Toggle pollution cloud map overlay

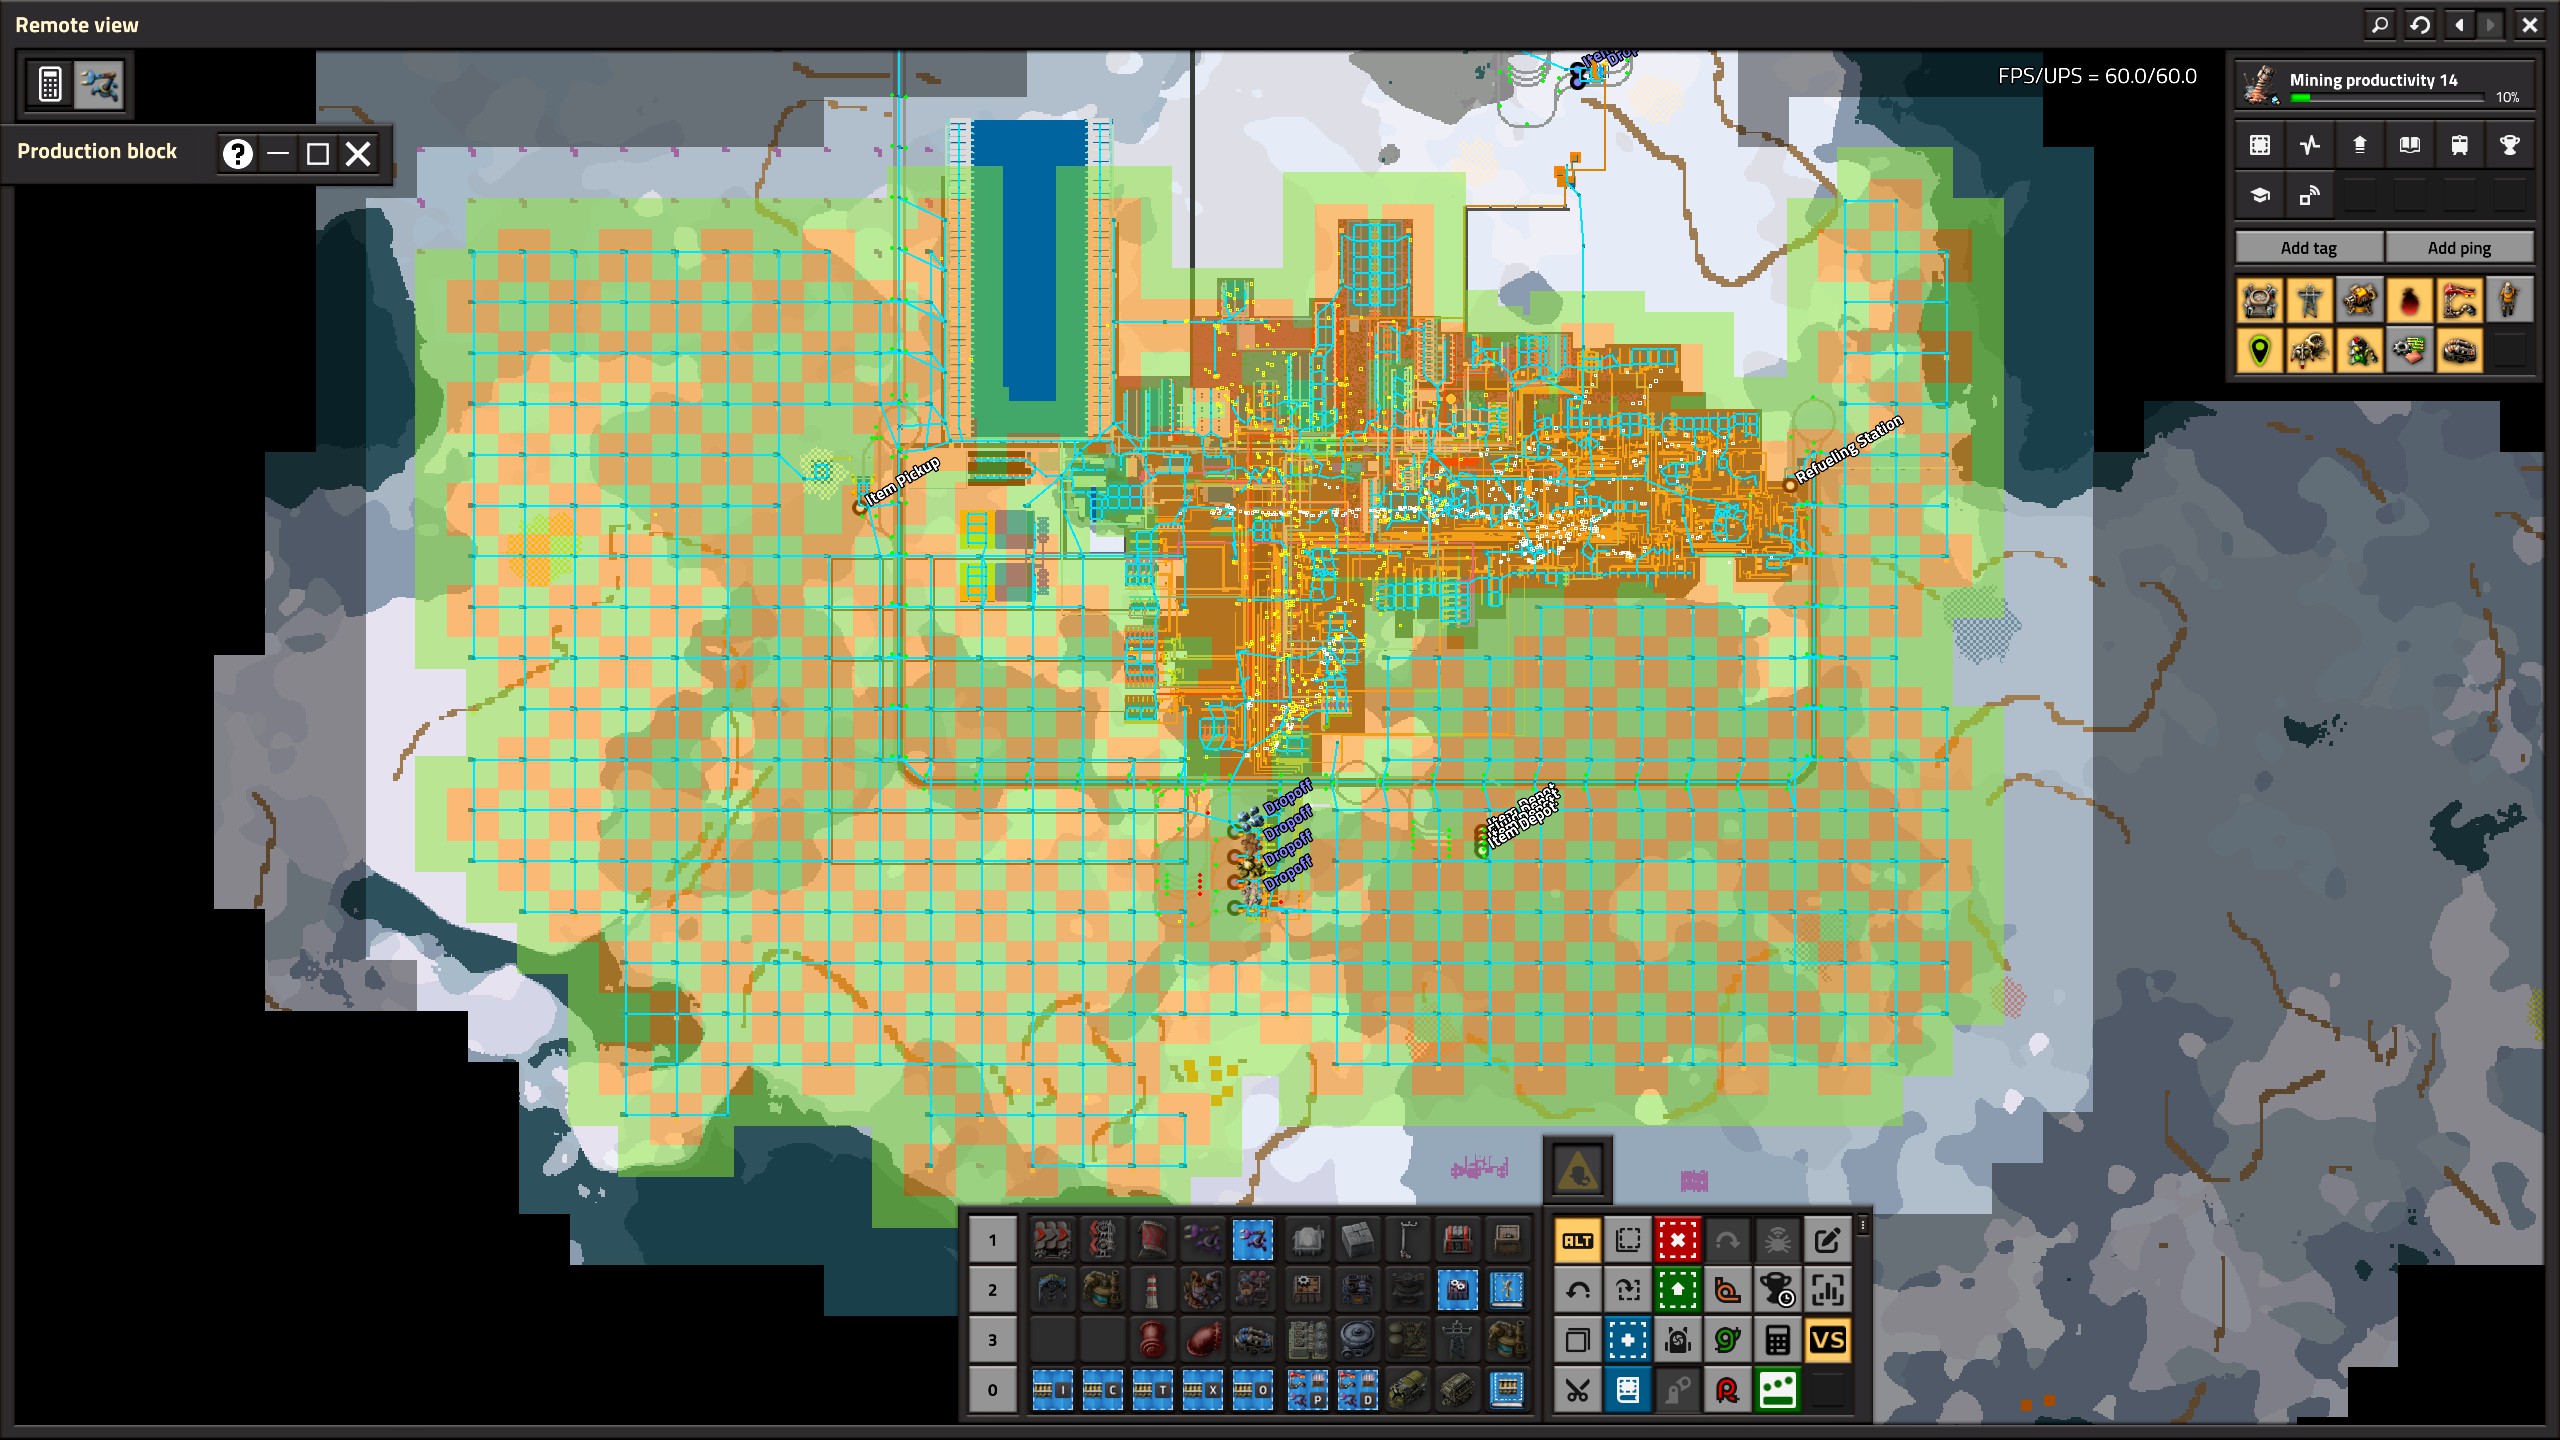(x=2409, y=300)
